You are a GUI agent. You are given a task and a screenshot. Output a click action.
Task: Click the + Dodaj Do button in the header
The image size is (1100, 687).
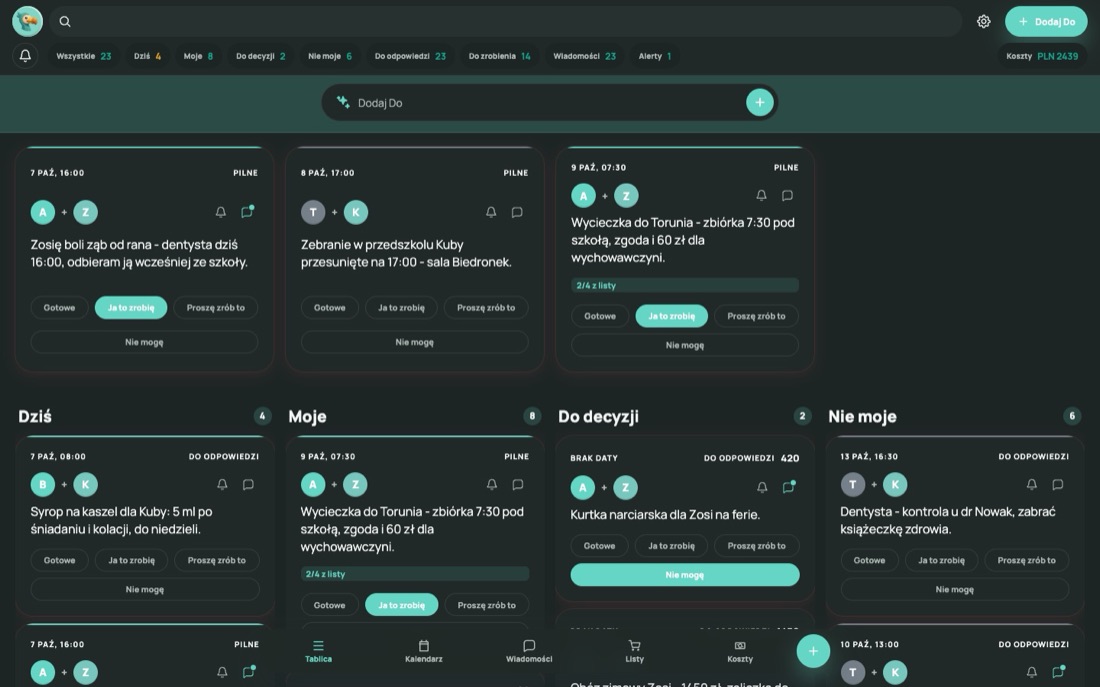1046,22
